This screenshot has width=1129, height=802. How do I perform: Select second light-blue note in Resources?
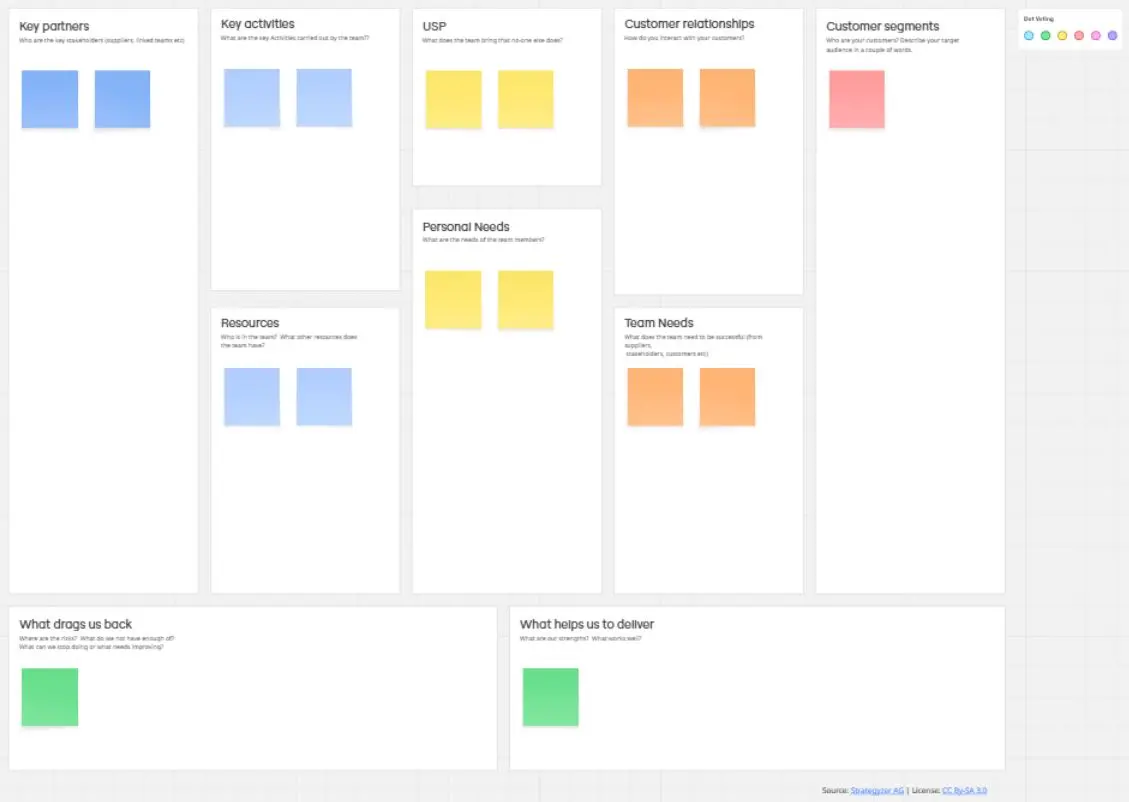pyautogui.click(x=324, y=397)
